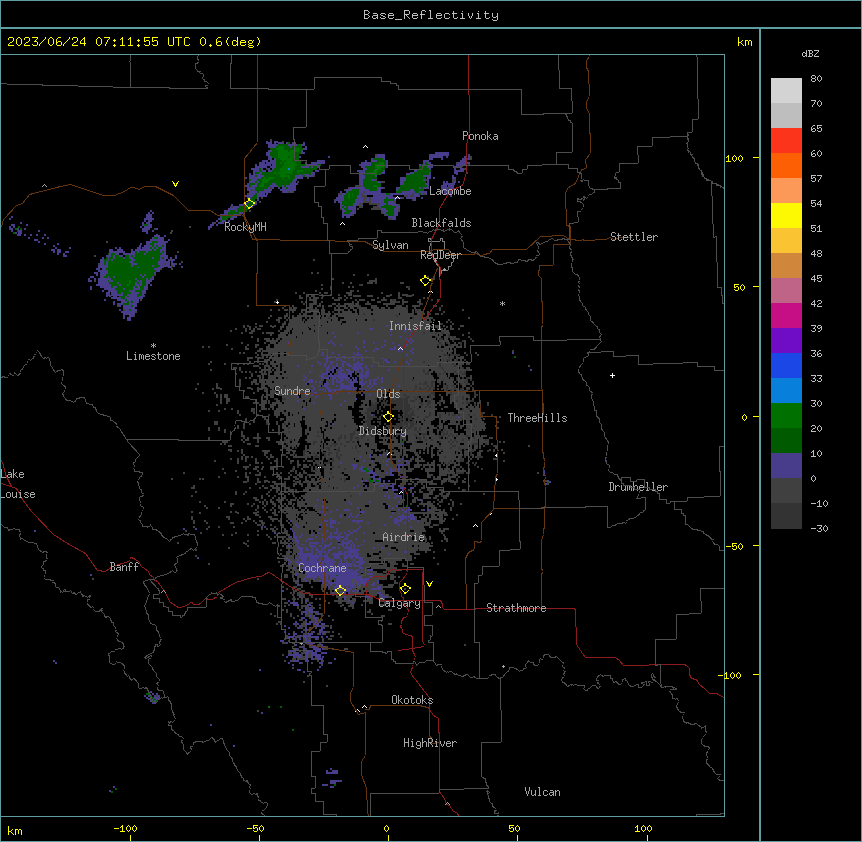This screenshot has height=842, width=862.
Task: Click the blue 36 dBZ legend color
Action: pos(786,365)
